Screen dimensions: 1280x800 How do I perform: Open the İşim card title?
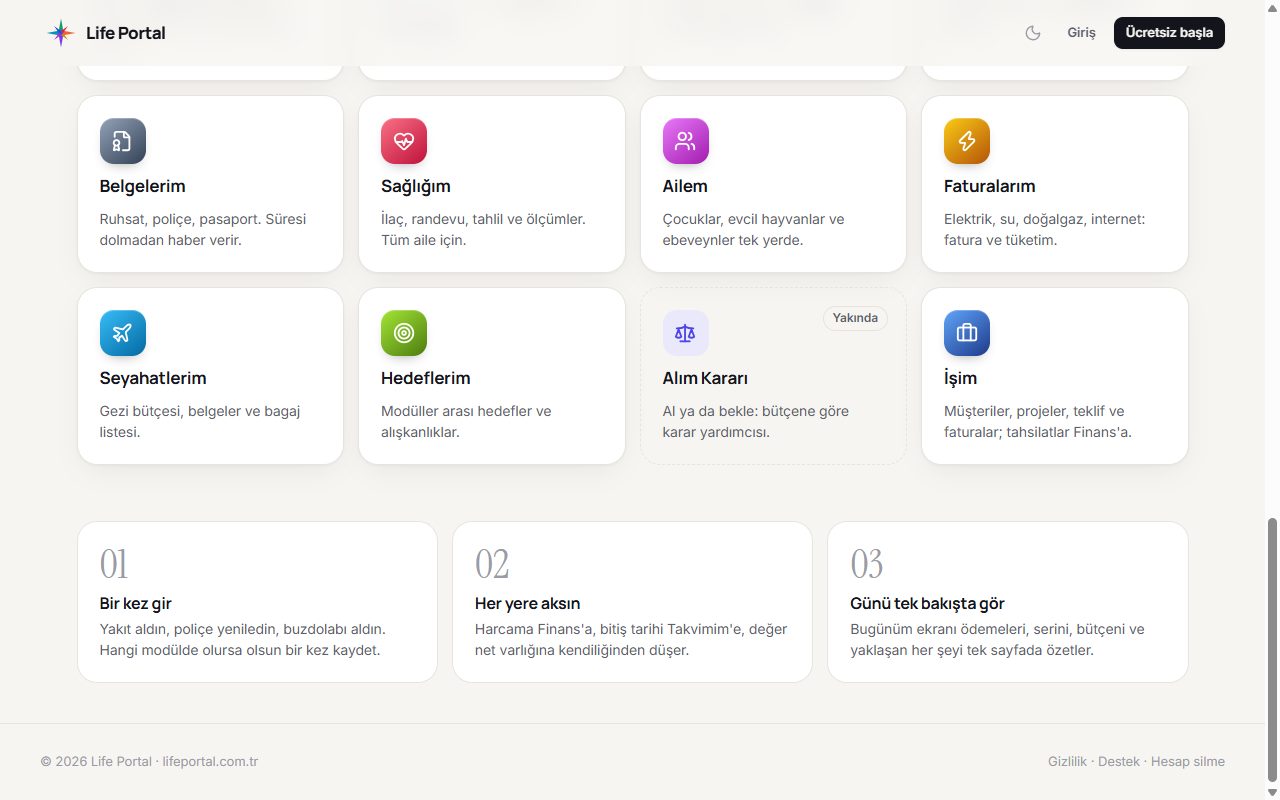(961, 378)
